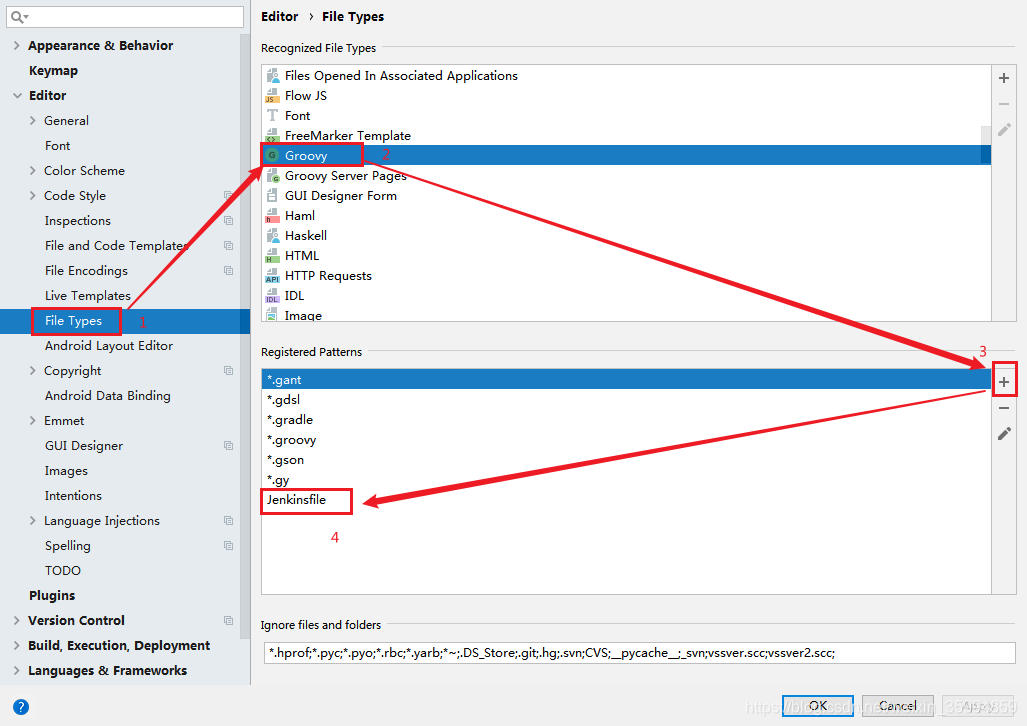Edit the selected recognized file type
This screenshot has width=1027, height=726.
pos(1003,130)
